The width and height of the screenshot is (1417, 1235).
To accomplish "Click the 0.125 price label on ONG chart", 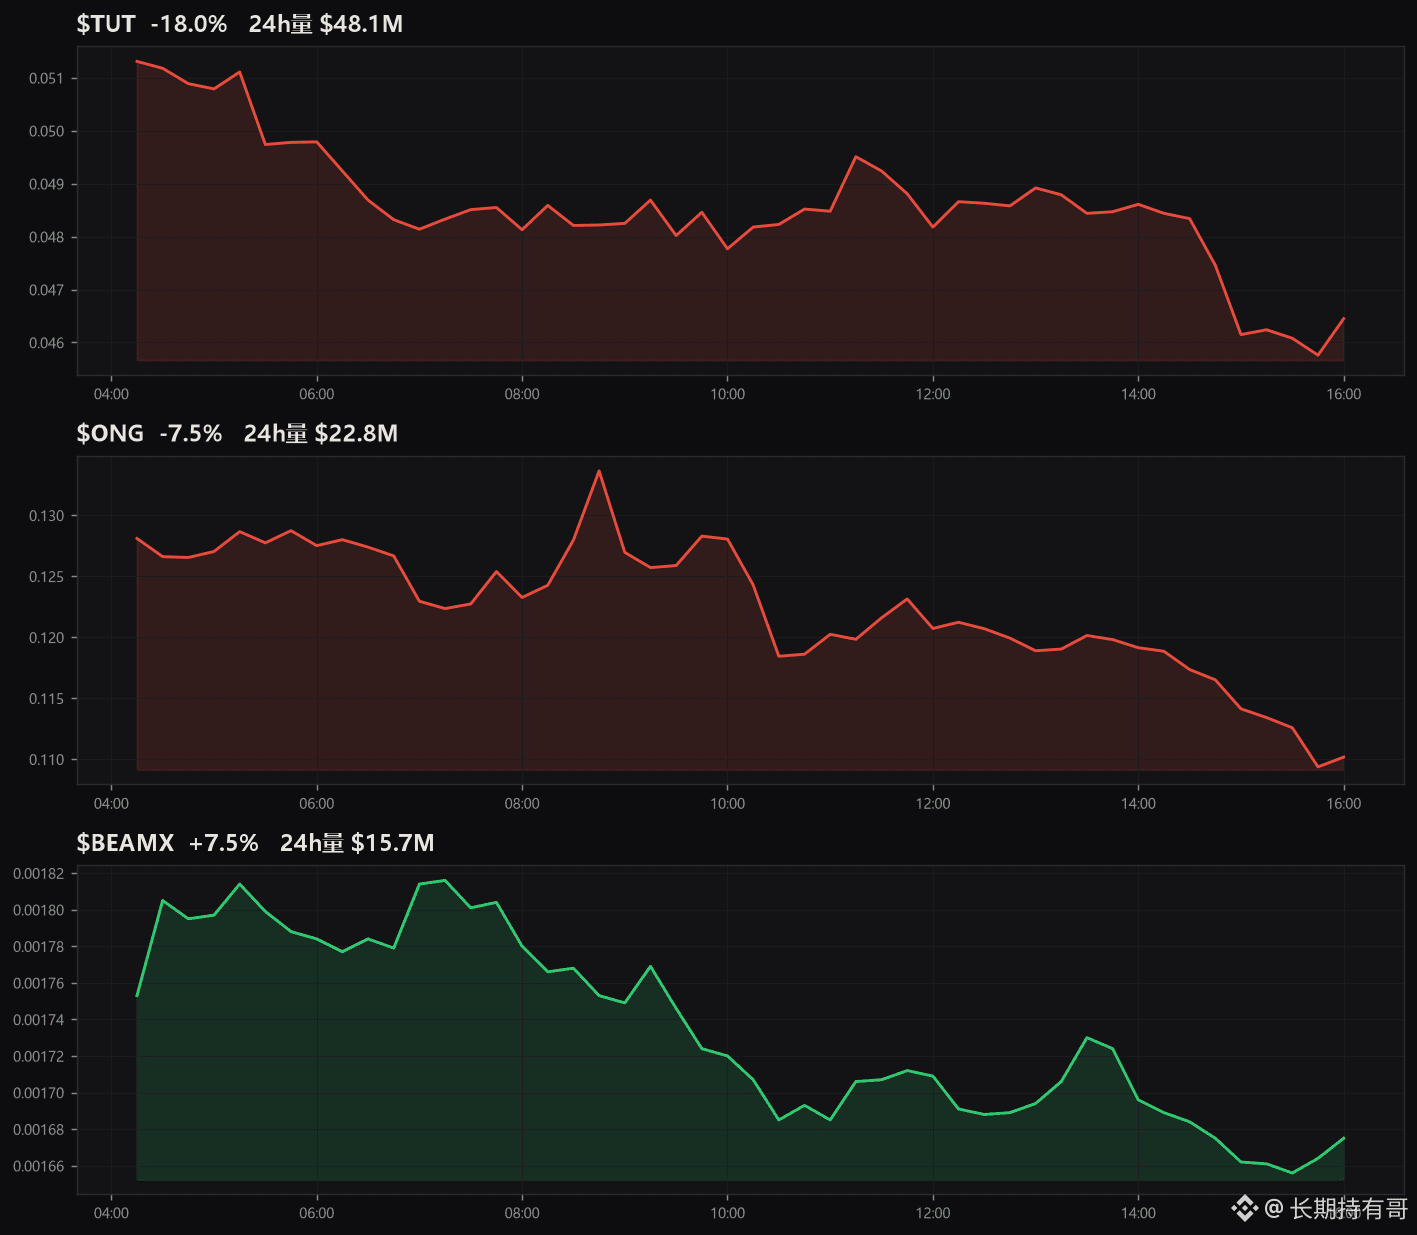I will [x=46, y=577].
